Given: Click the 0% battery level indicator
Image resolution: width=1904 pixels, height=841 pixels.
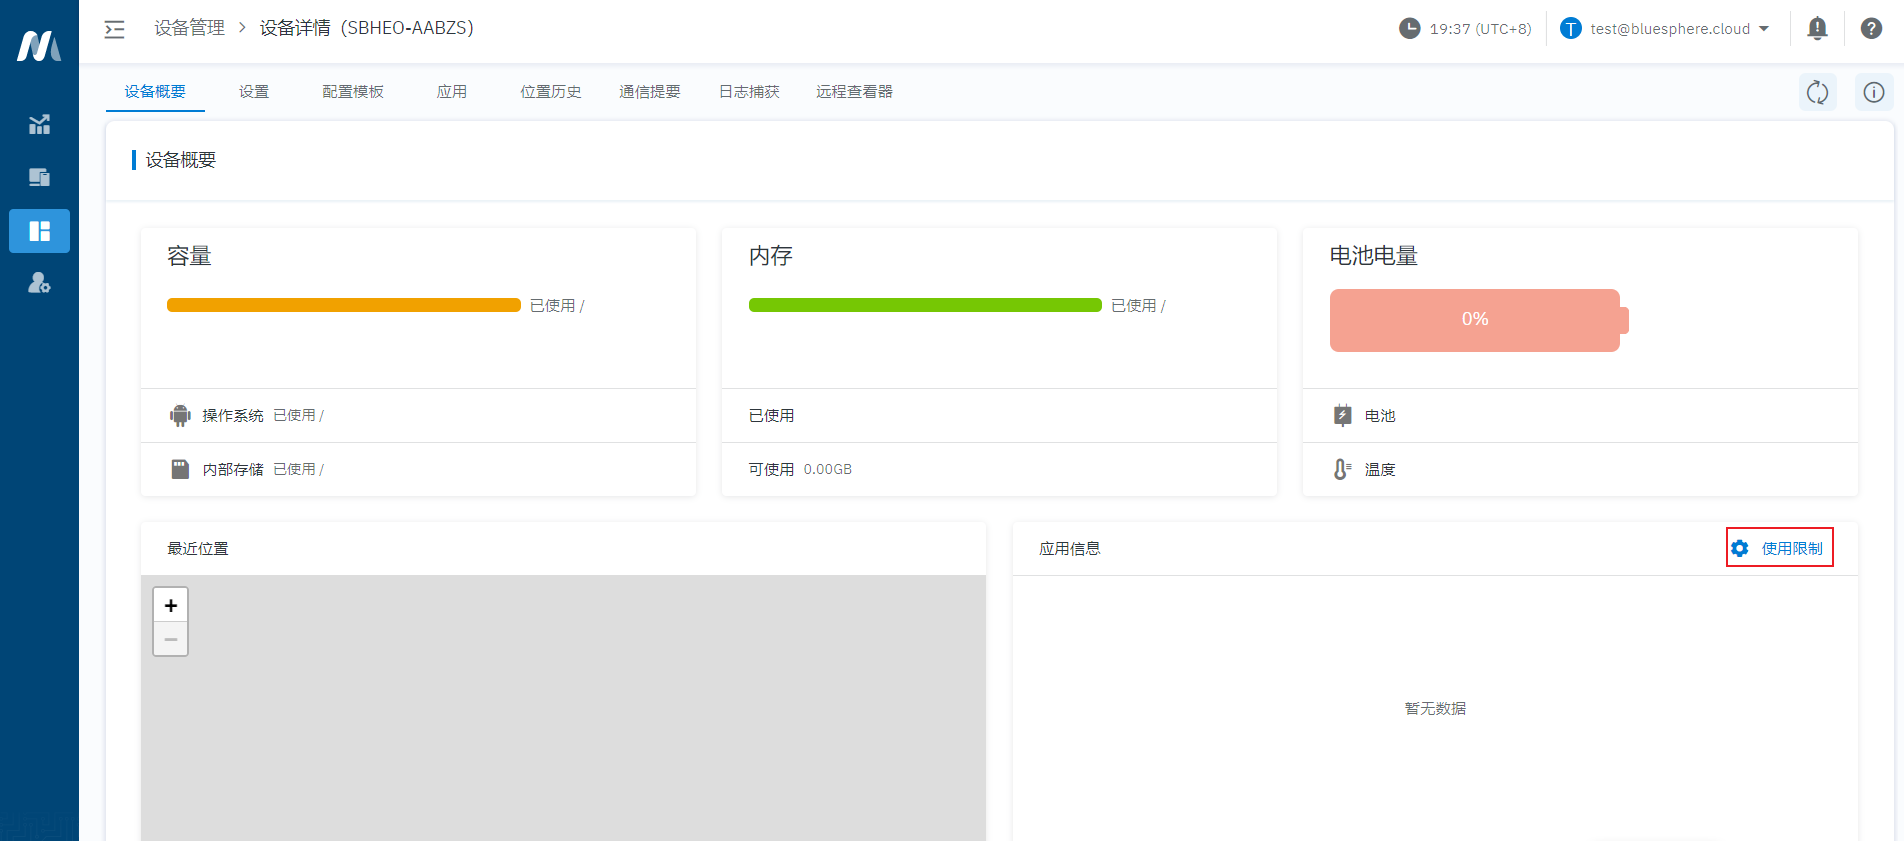Looking at the screenshot, I should (1475, 320).
